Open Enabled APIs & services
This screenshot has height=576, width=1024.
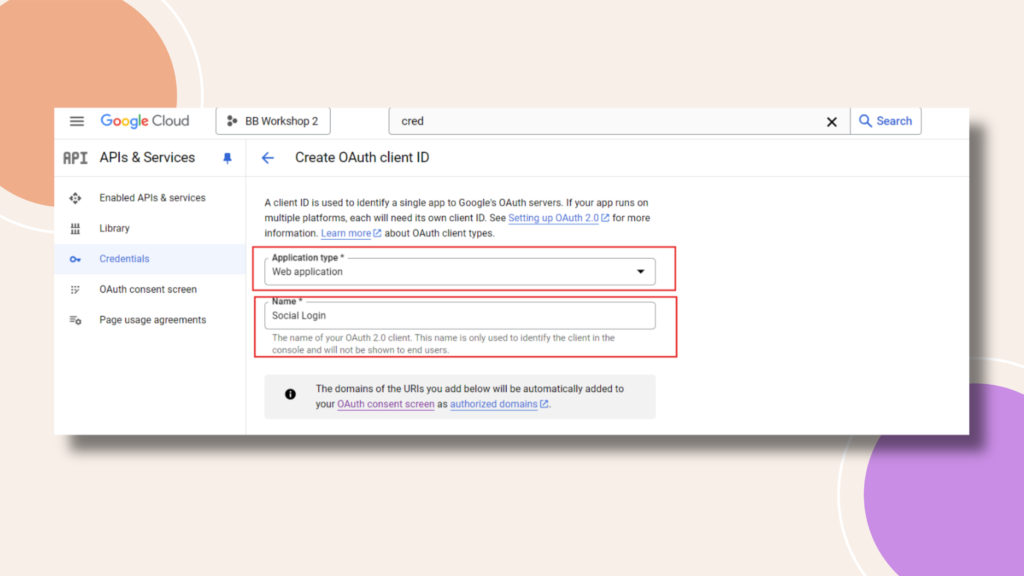tap(152, 198)
